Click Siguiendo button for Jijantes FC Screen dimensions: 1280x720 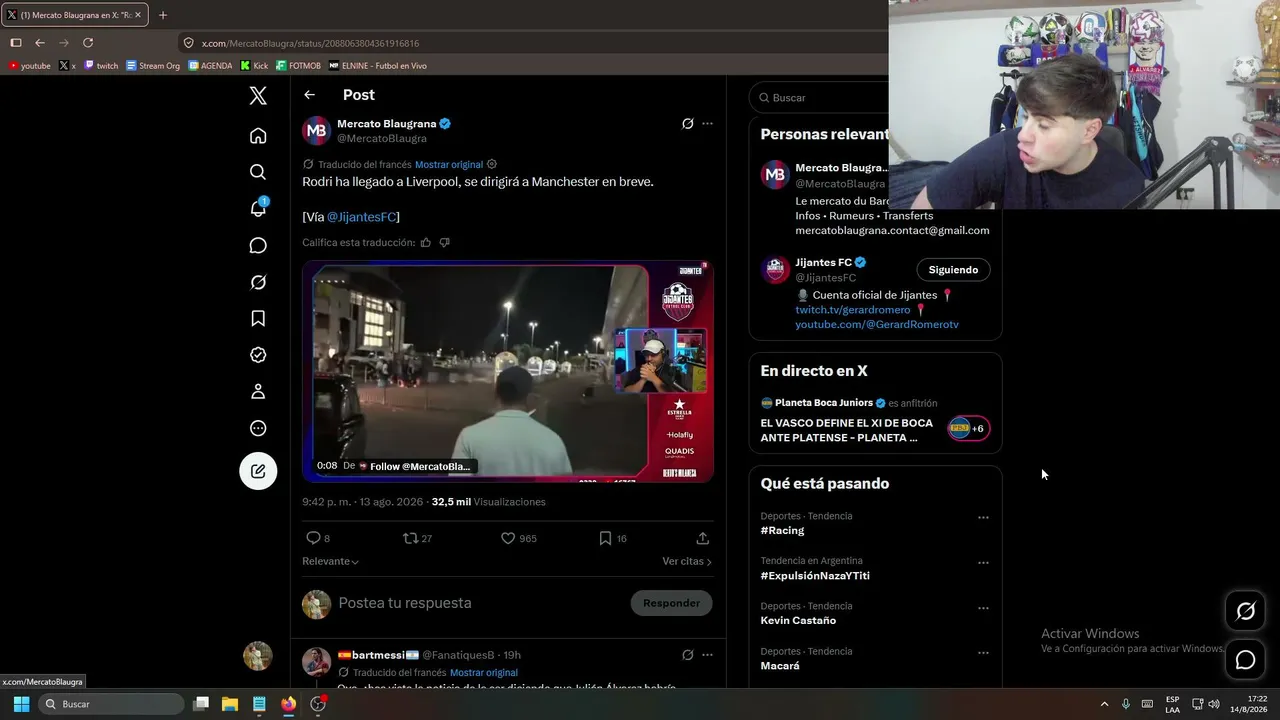[x=953, y=270]
